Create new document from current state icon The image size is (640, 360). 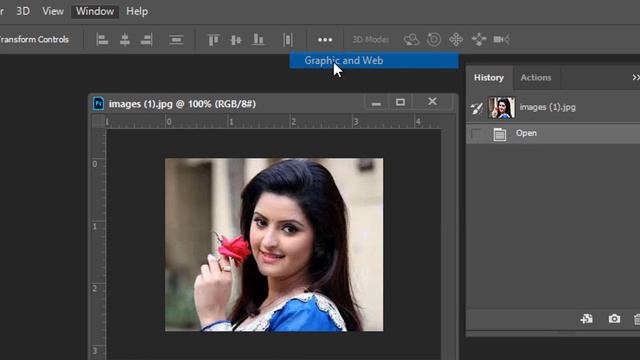[587, 319]
